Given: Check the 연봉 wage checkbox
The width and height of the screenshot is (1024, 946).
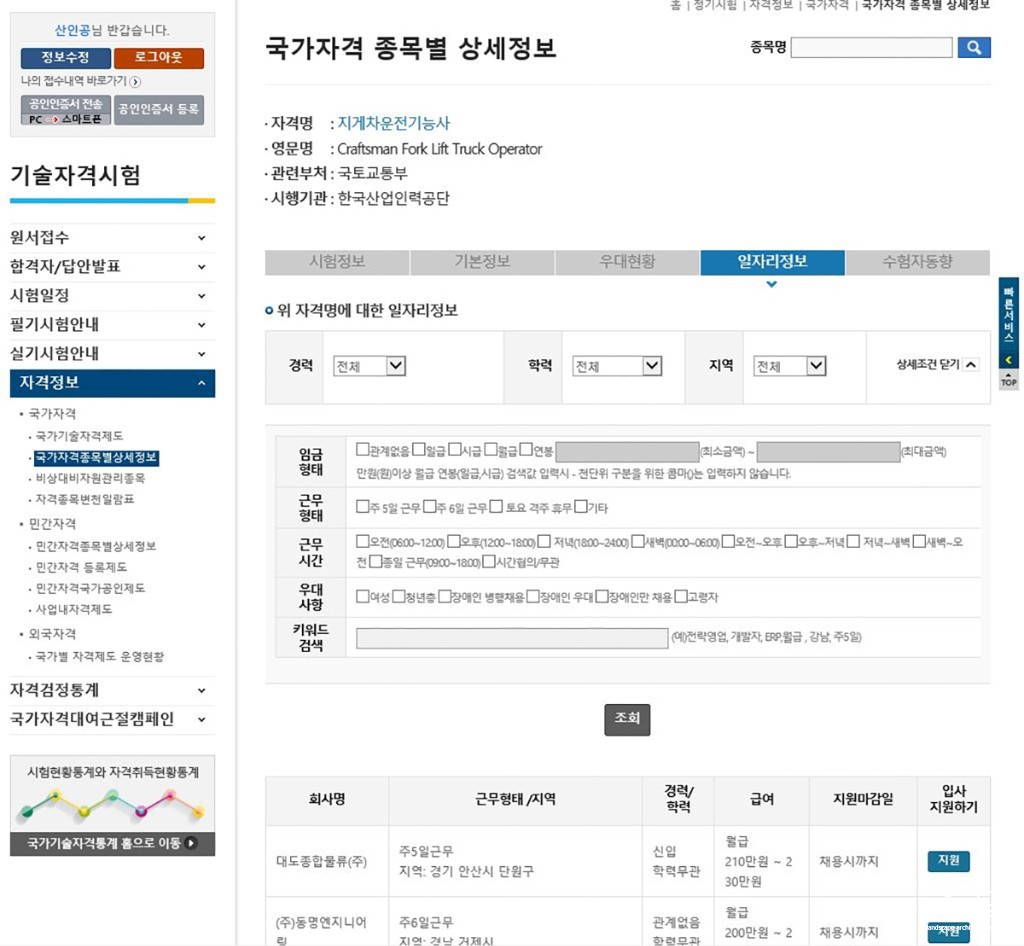Looking at the screenshot, I should [526, 449].
